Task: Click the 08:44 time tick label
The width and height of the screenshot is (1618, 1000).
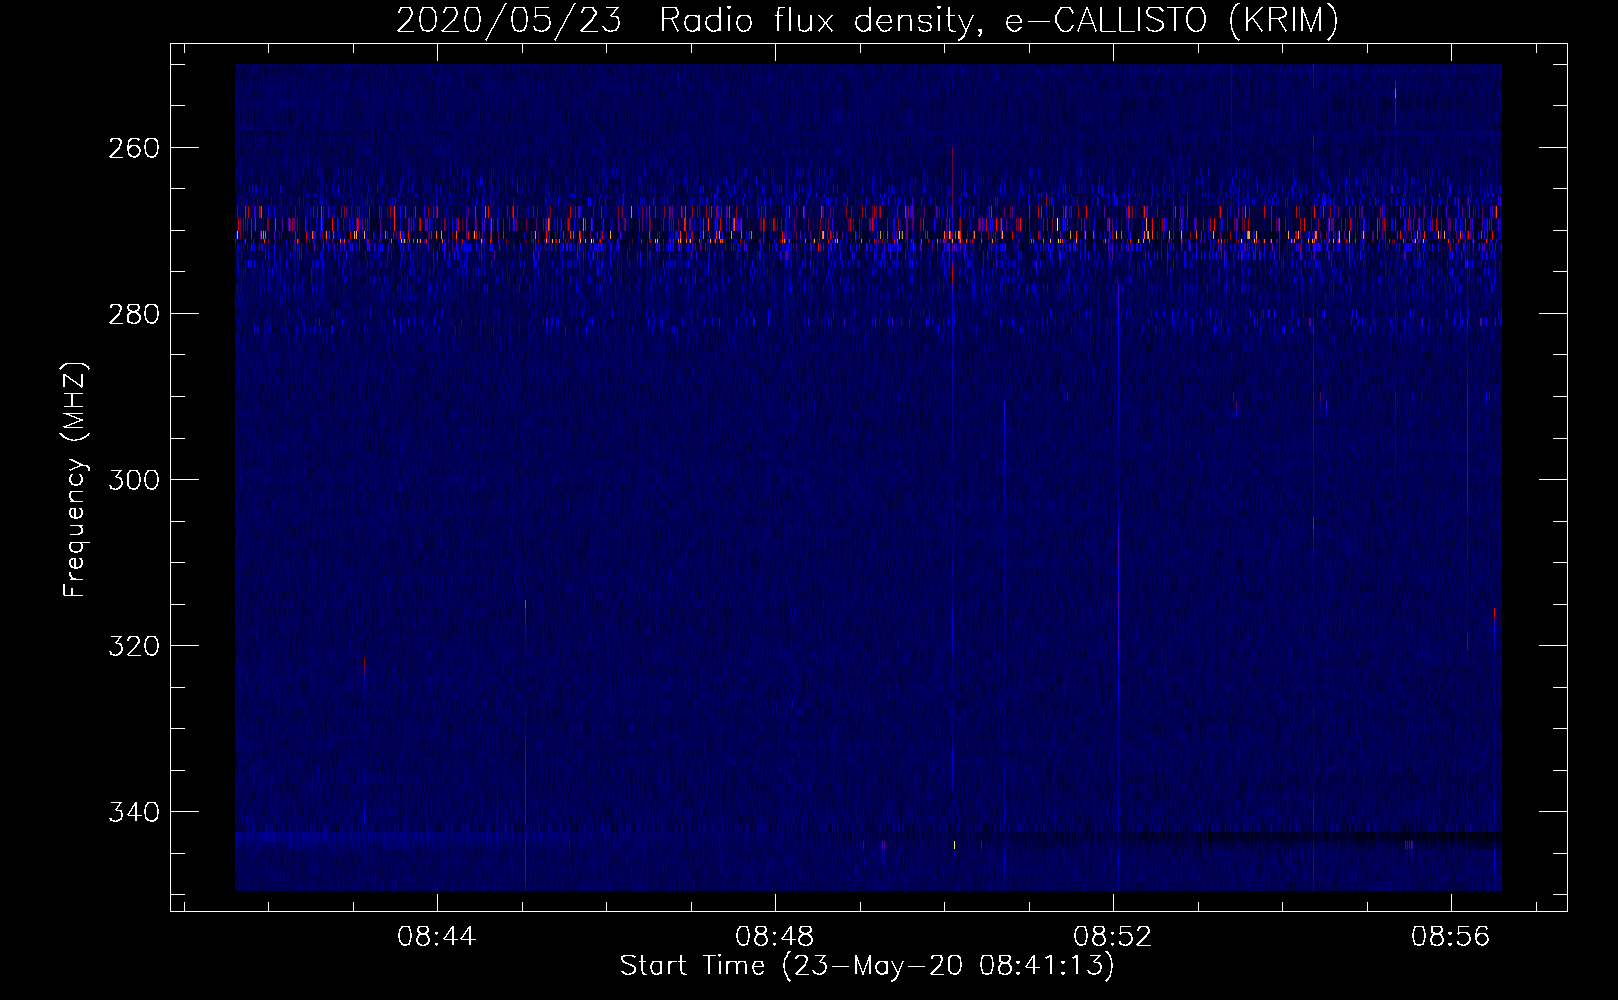Action: click(x=437, y=937)
